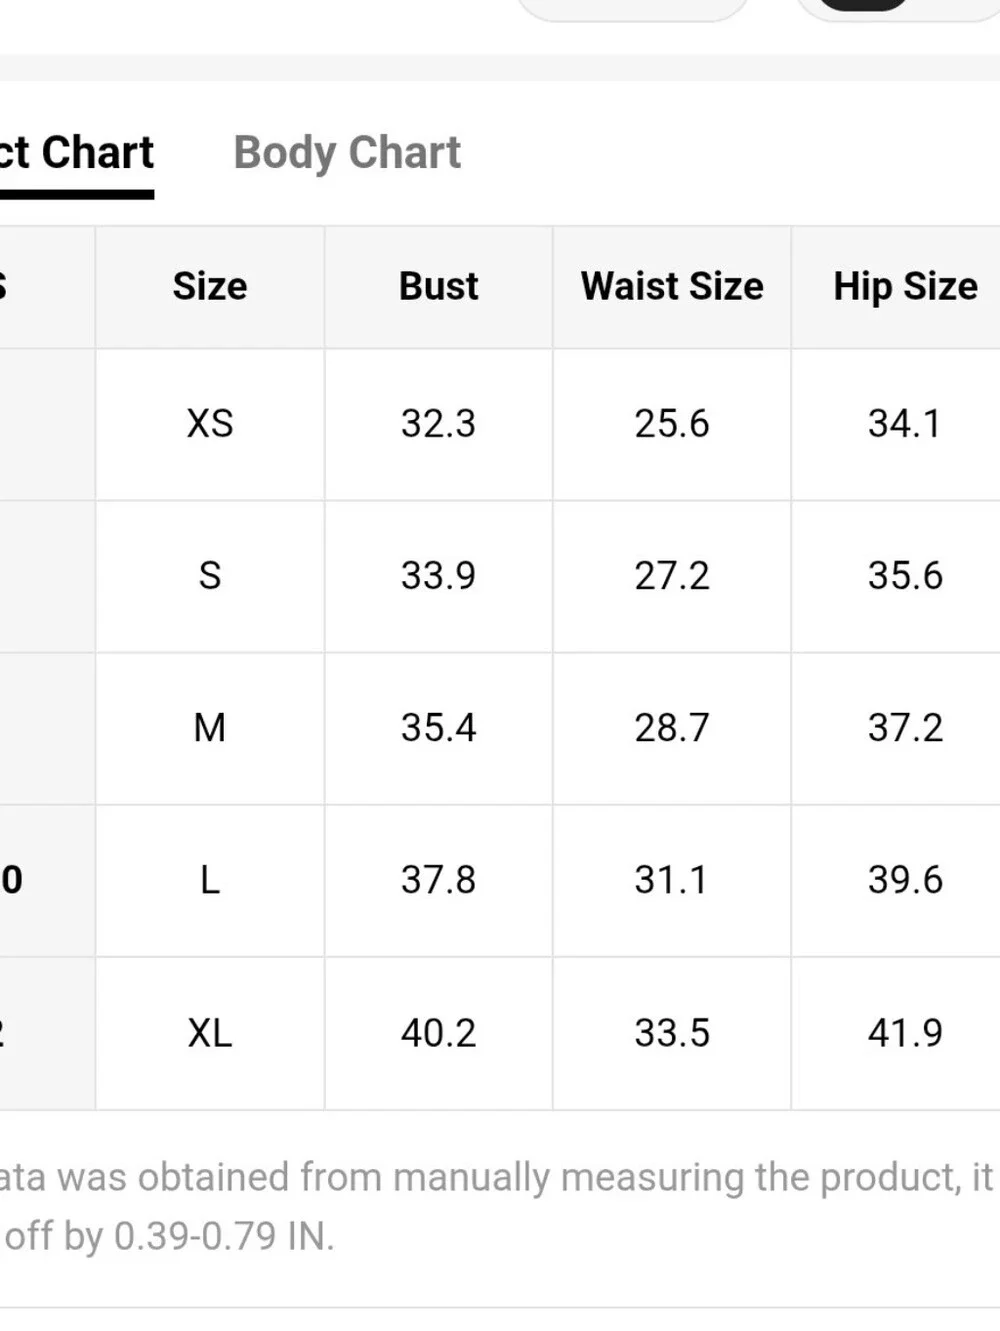Click the 25.6 waist measurement for XS
The width and height of the screenshot is (1000, 1331).
(x=672, y=424)
